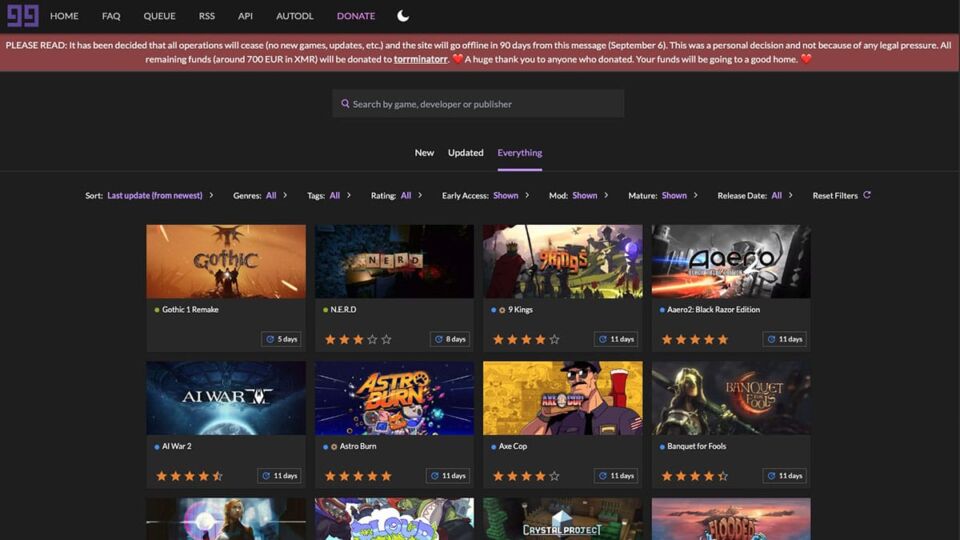Open the QUEUE page
The height and width of the screenshot is (540, 960).
coord(159,16)
